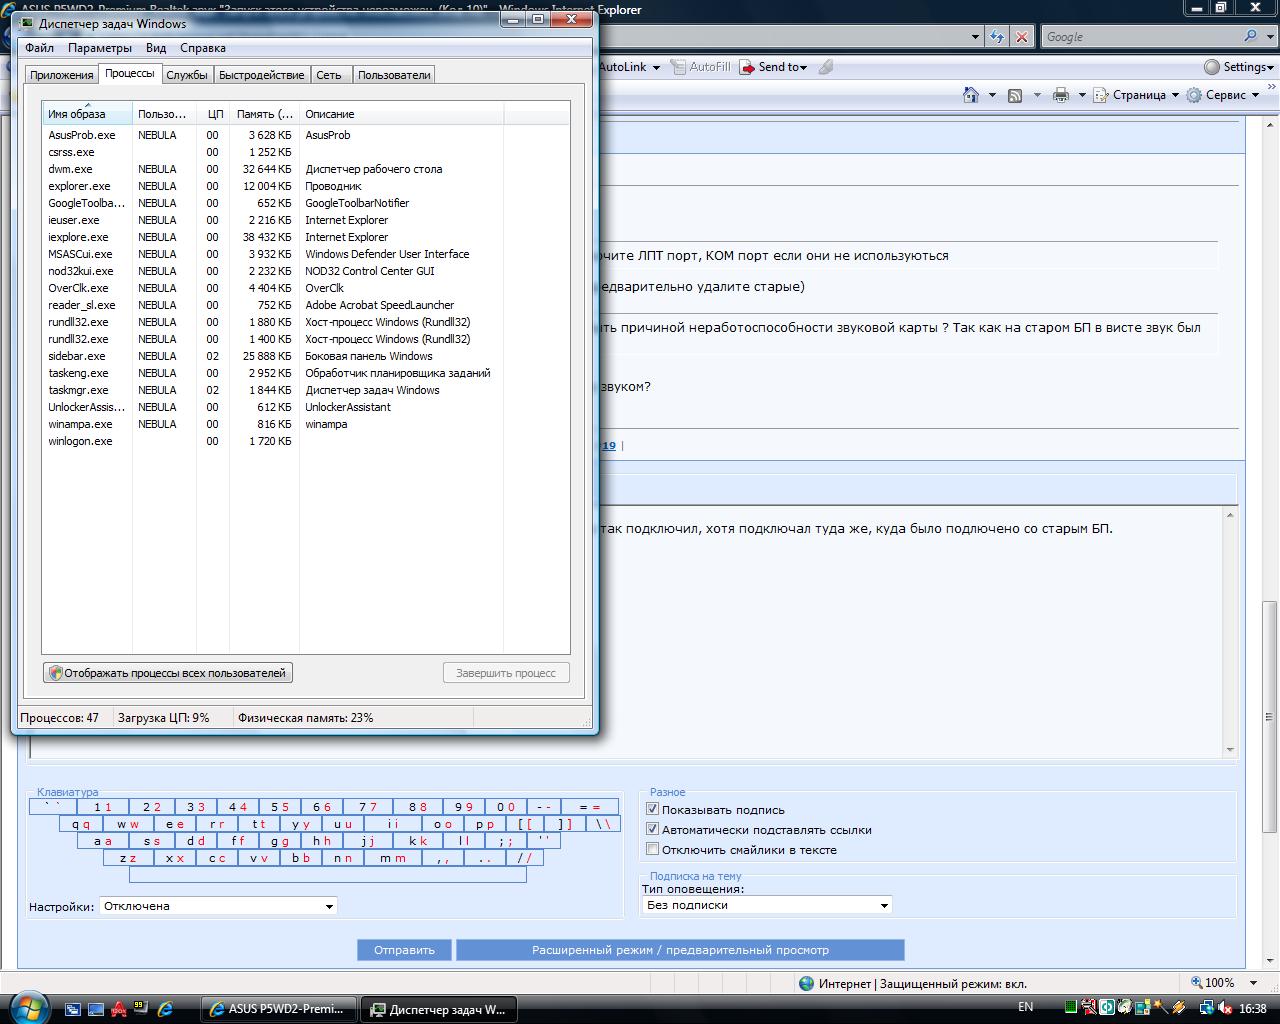
Task: Select the explorer.exe process row
Action: tap(305, 186)
